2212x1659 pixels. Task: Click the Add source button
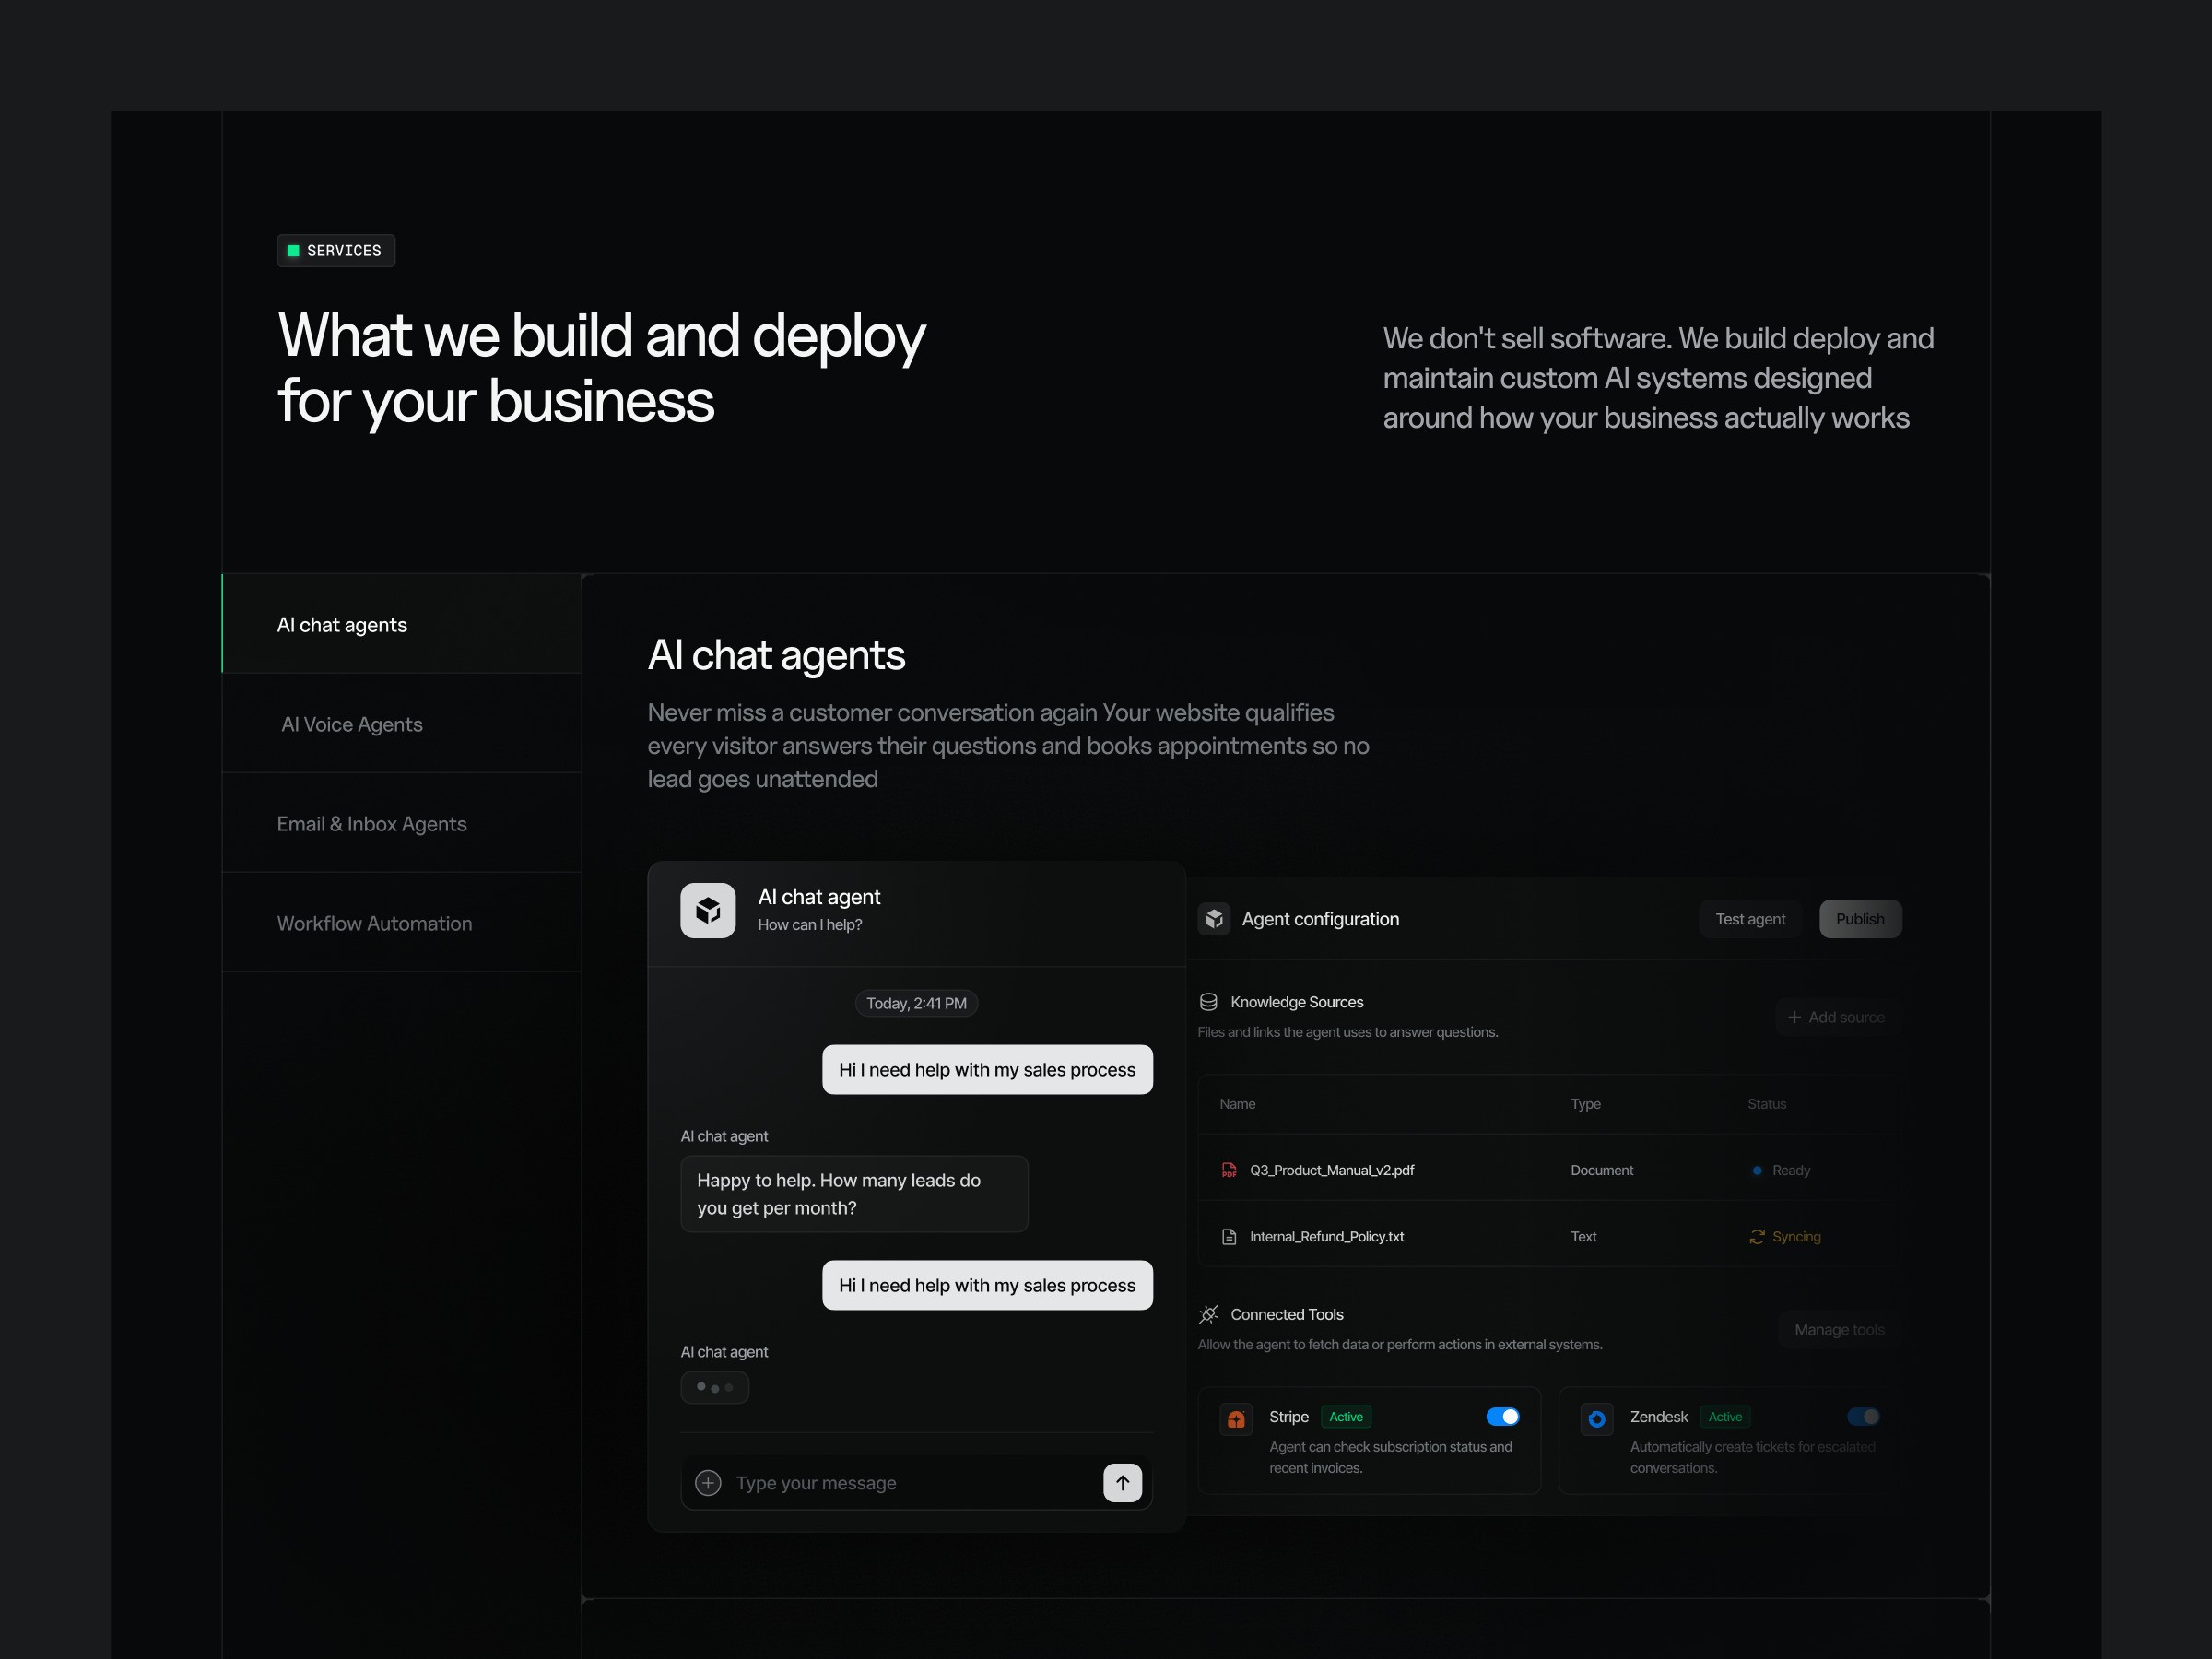point(1836,1017)
